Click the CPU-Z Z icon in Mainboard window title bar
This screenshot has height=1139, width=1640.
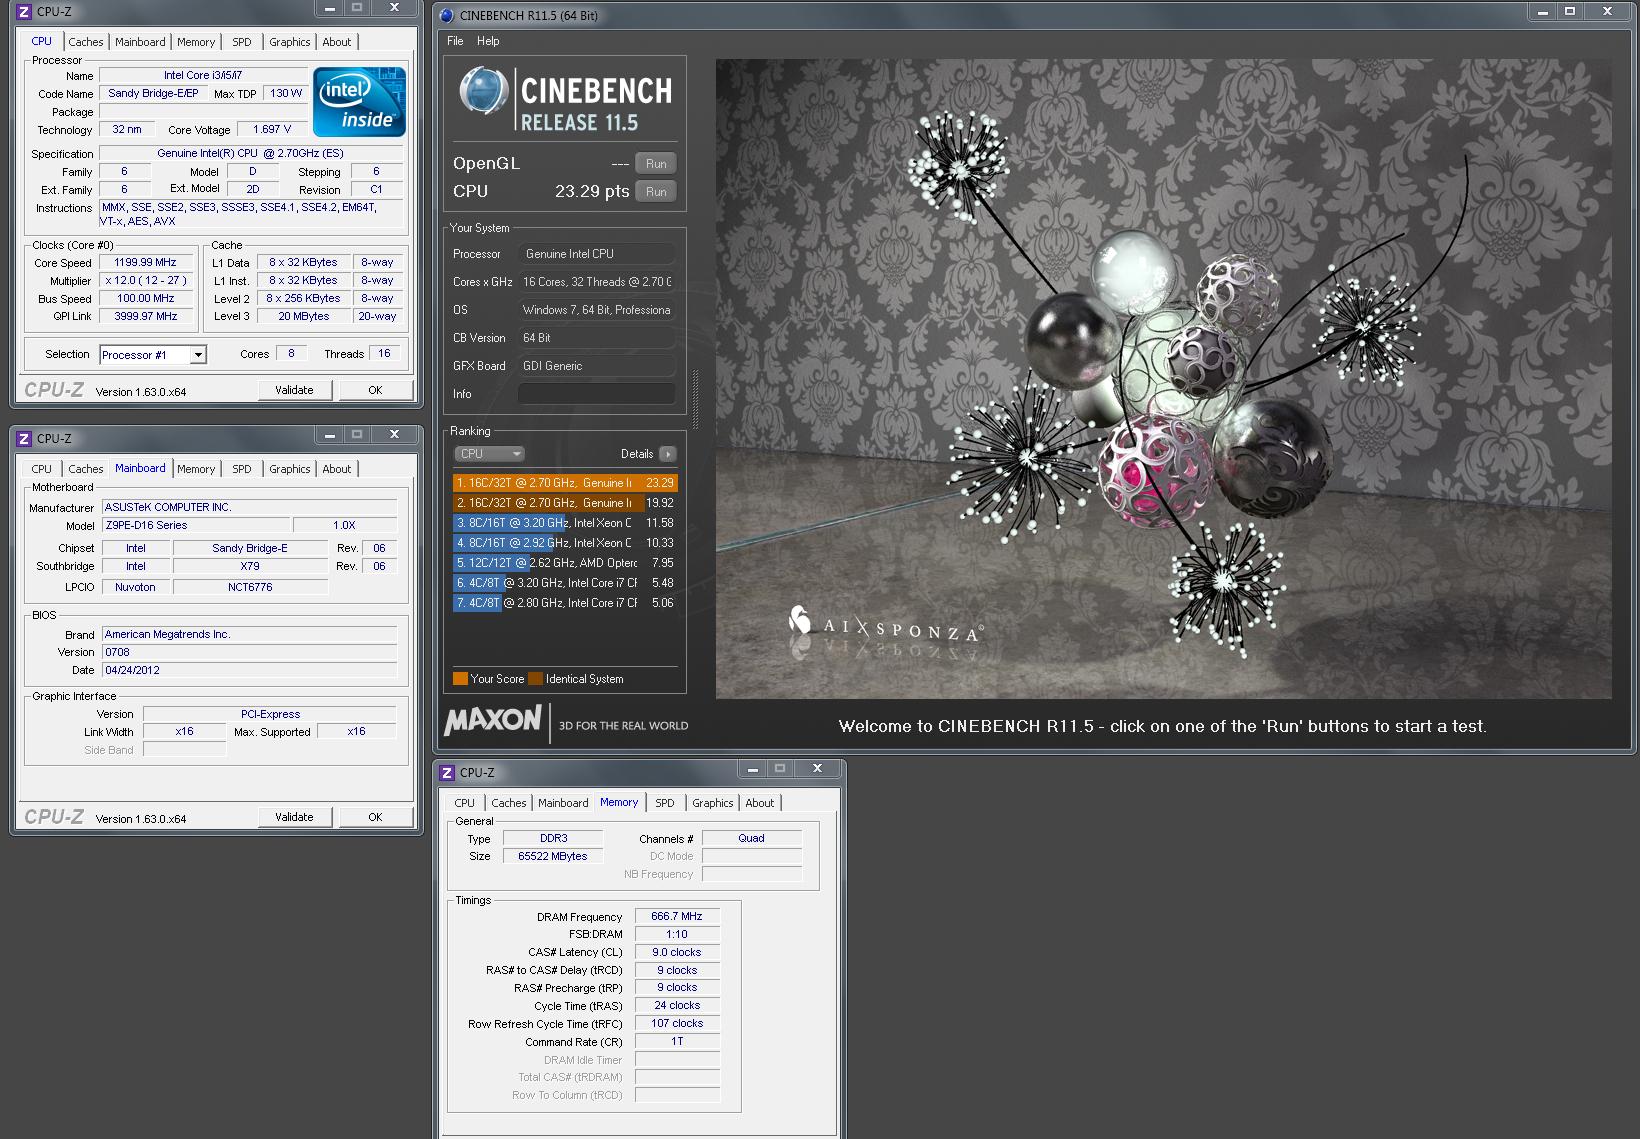[x=24, y=439]
